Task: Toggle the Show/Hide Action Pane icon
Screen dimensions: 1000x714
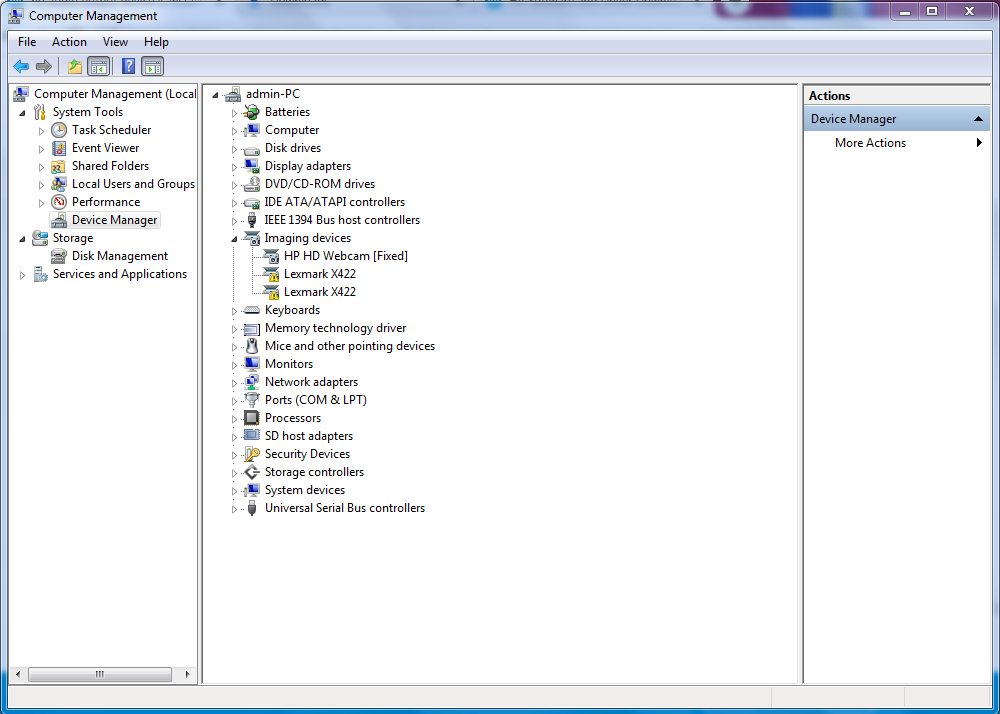Action: pos(152,66)
